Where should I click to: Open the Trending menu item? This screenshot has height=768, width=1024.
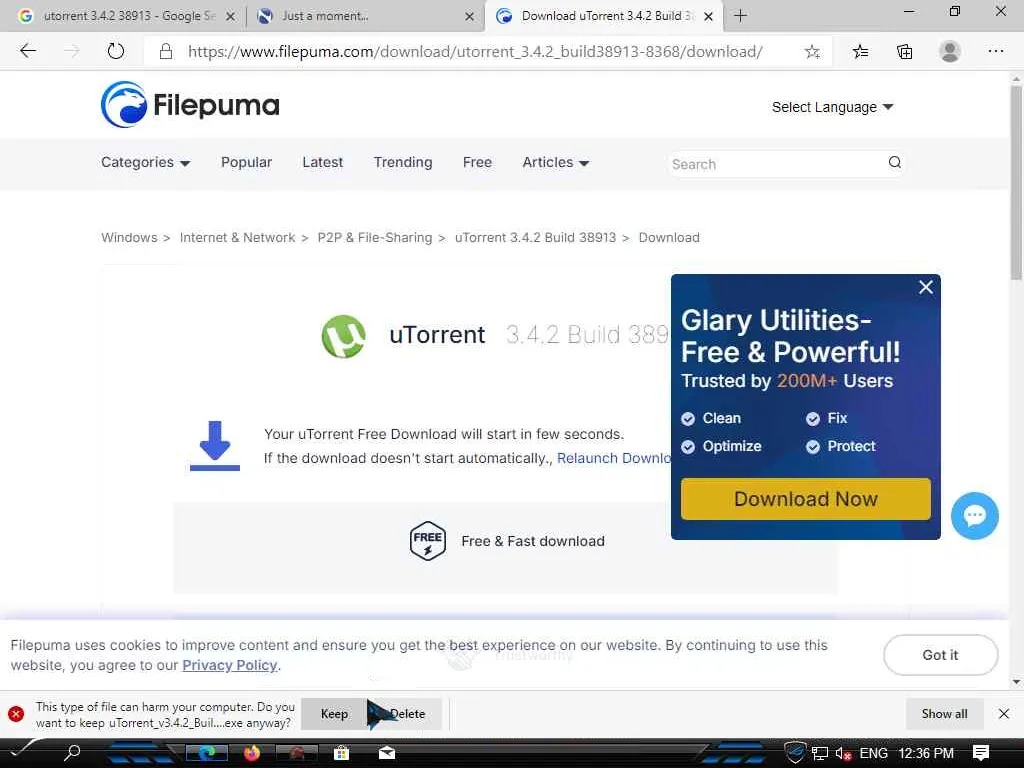point(403,163)
